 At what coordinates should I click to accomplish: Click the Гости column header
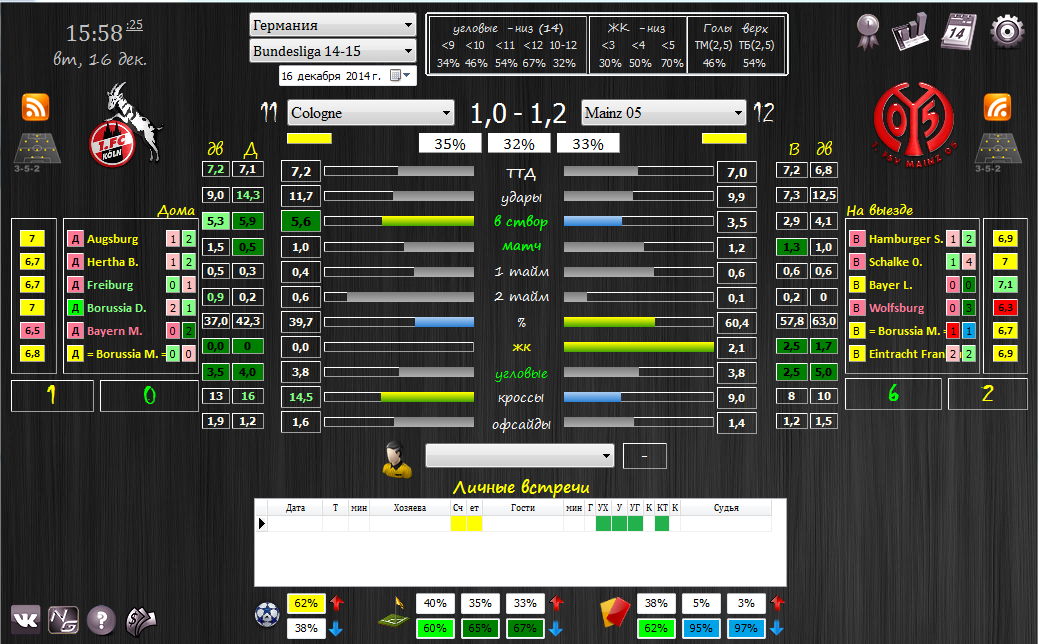coord(522,508)
